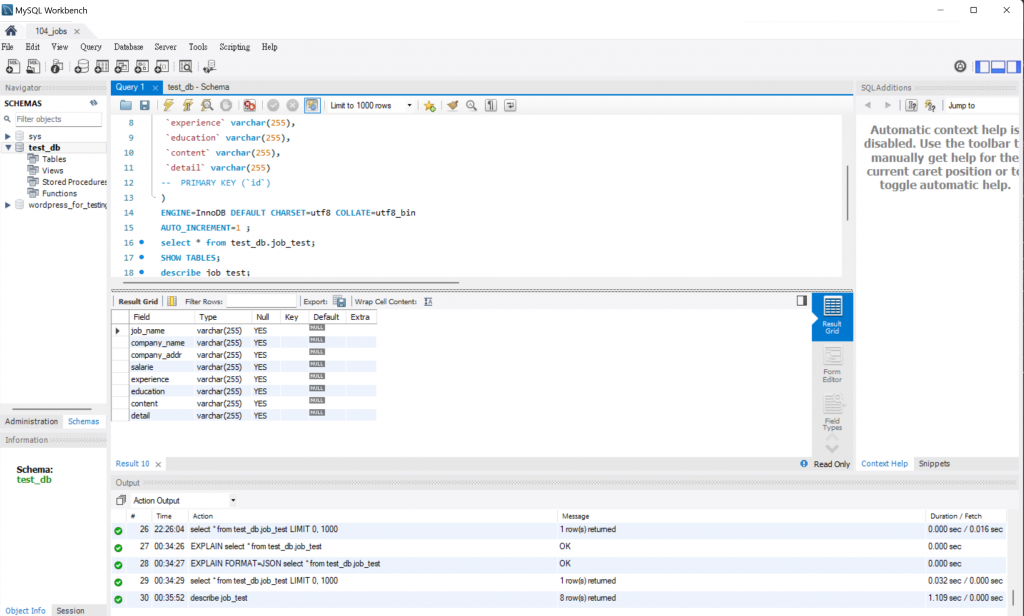The width and height of the screenshot is (1024, 616).
Task: Reset all sorted columns in the result grid
Action: coord(172,301)
